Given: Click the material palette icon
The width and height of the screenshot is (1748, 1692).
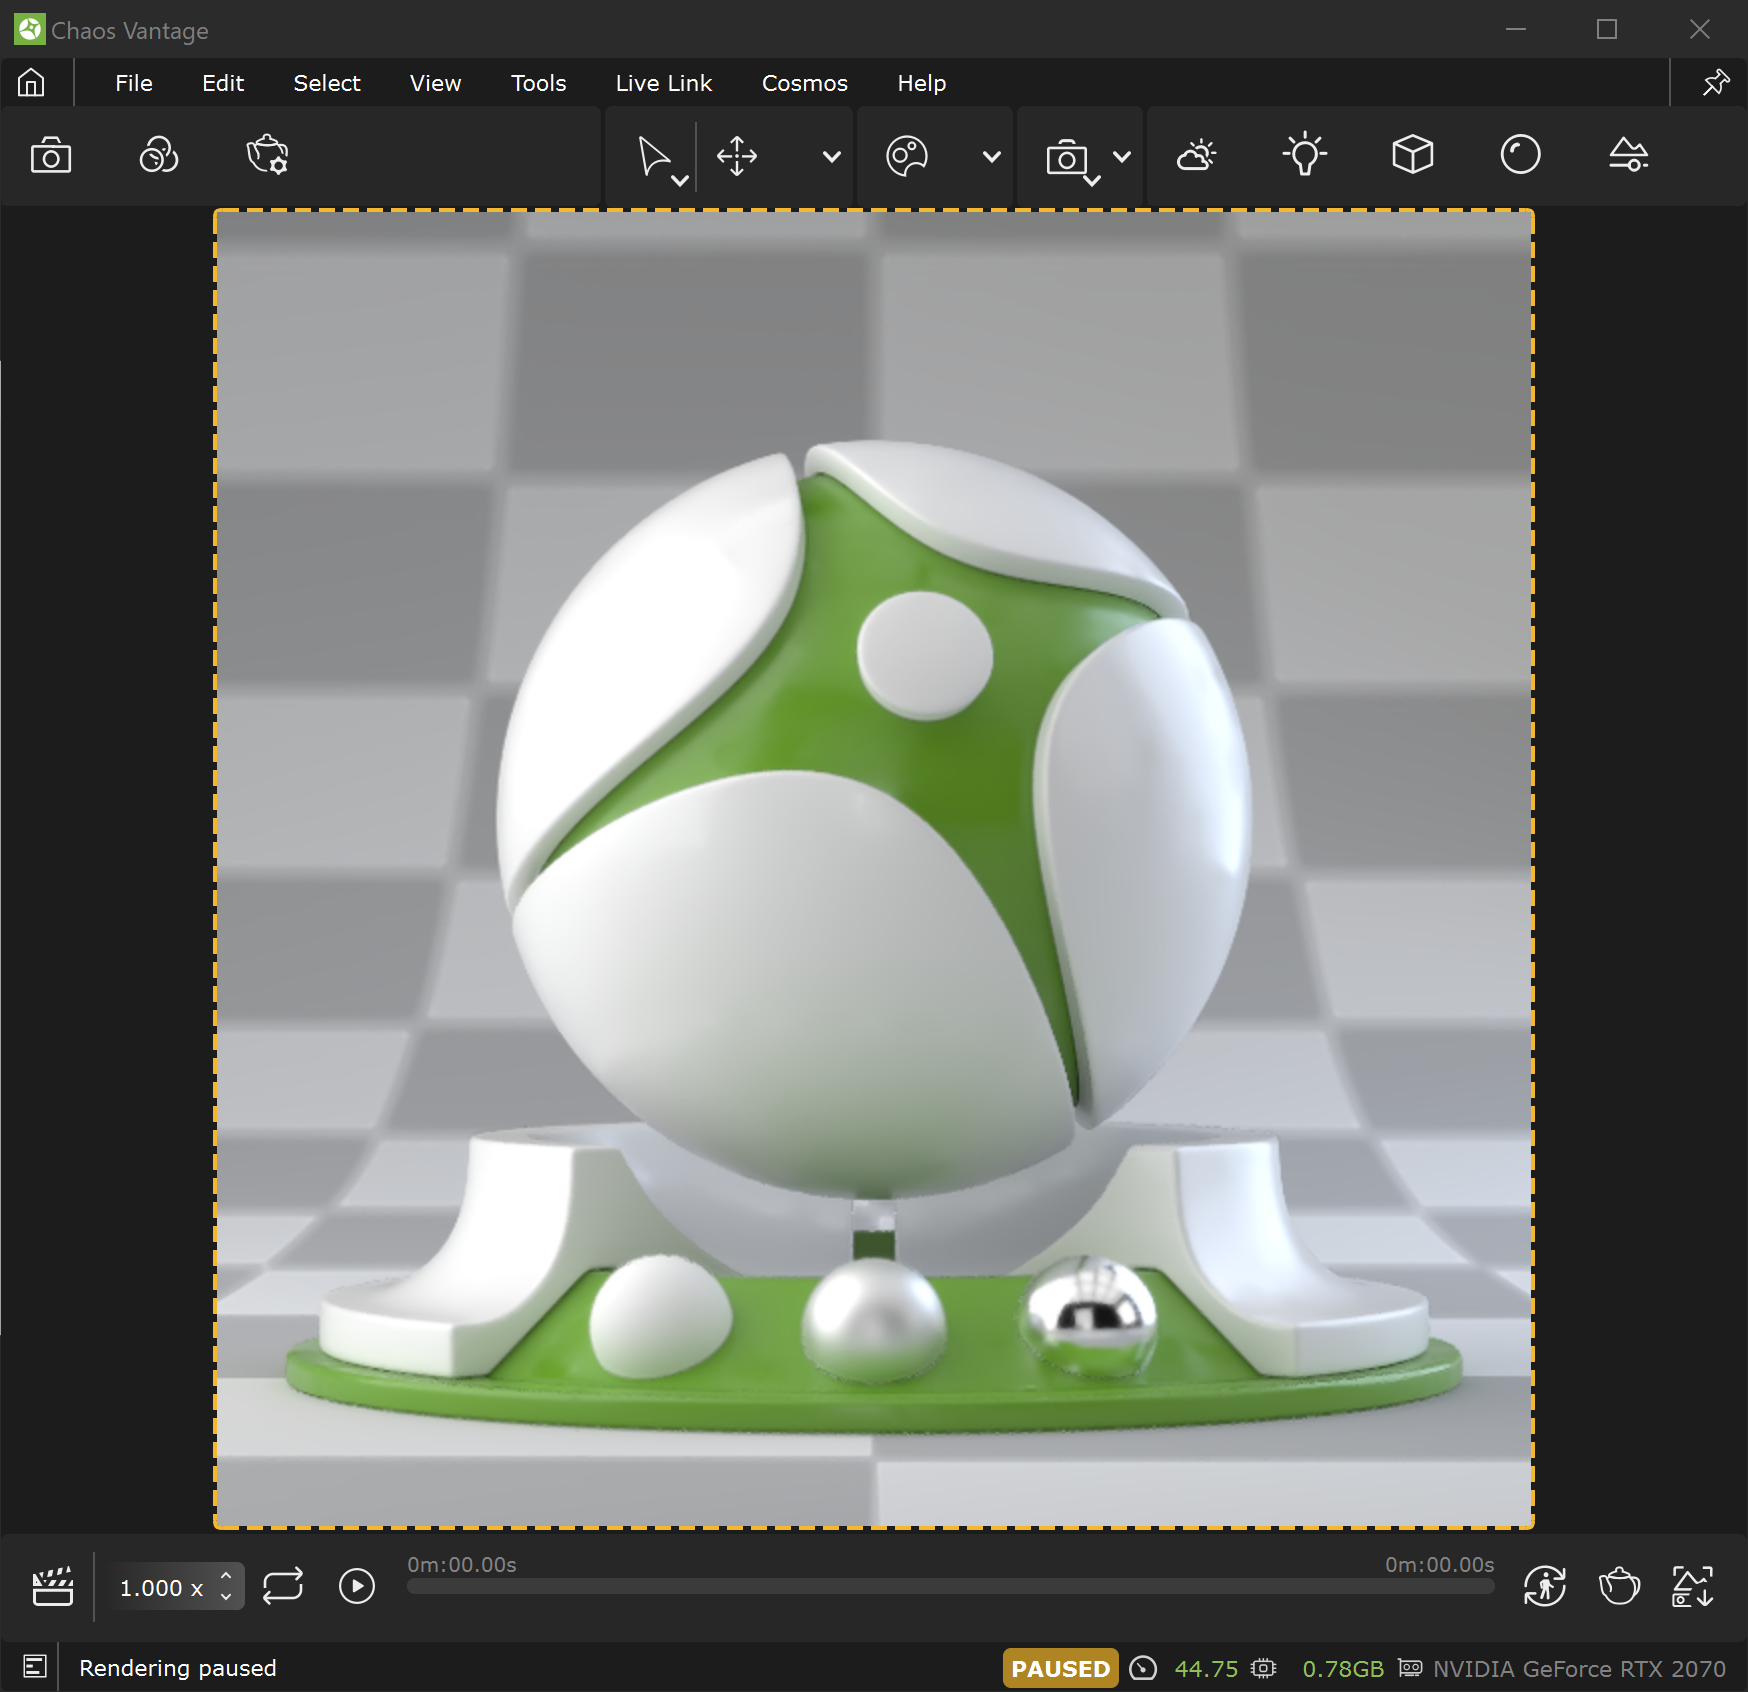Looking at the screenshot, I should 907,156.
